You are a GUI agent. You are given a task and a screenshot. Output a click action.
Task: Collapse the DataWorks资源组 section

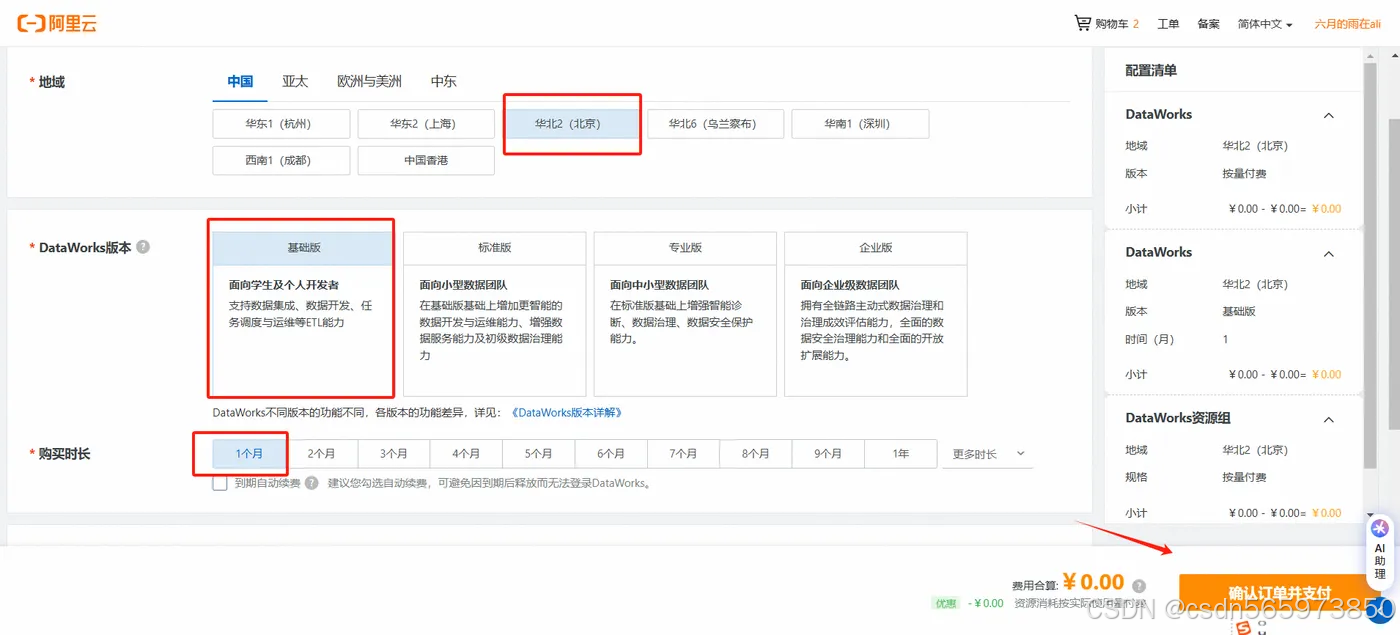(1328, 419)
